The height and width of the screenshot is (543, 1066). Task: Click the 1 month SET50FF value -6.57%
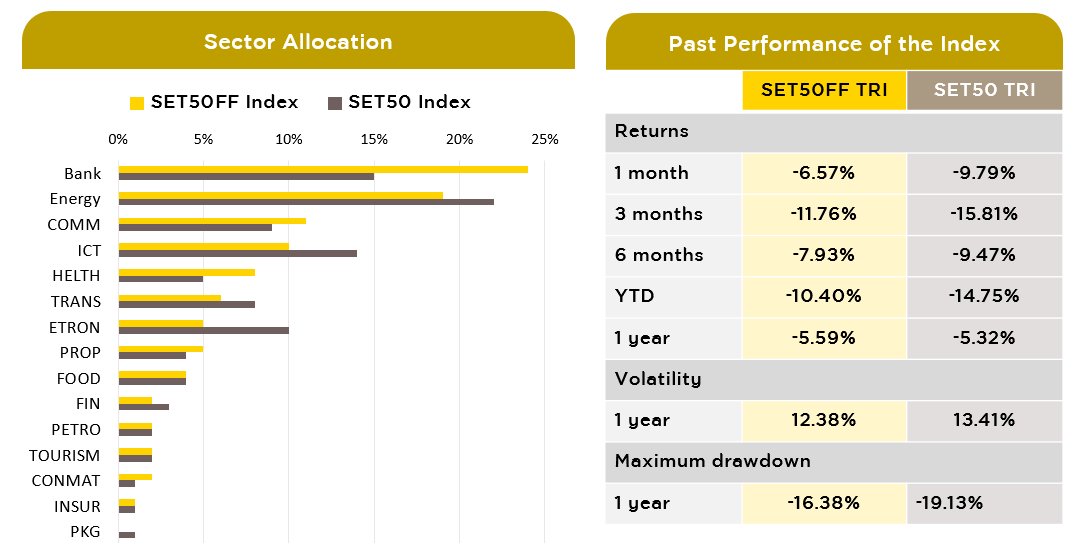tap(824, 173)
